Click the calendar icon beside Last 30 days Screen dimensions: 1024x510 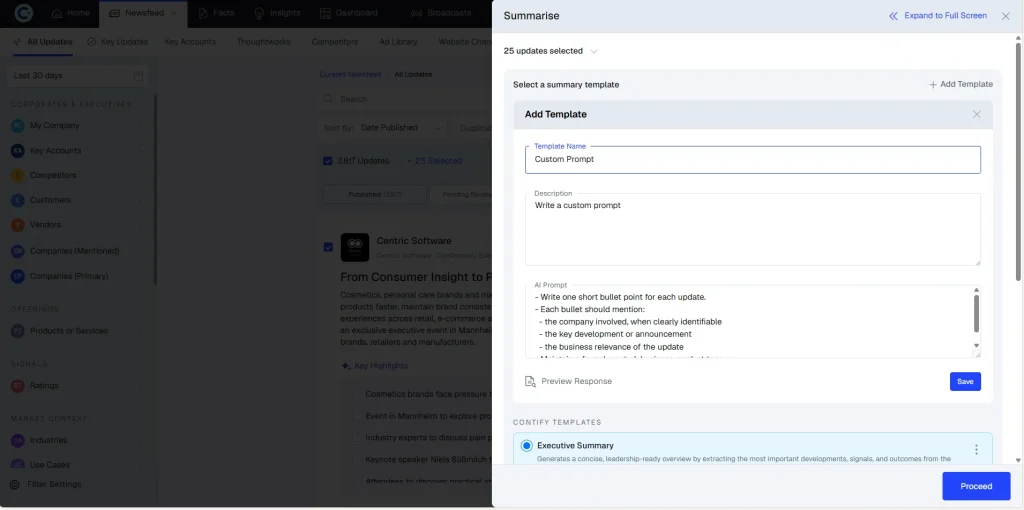[138, 76]
